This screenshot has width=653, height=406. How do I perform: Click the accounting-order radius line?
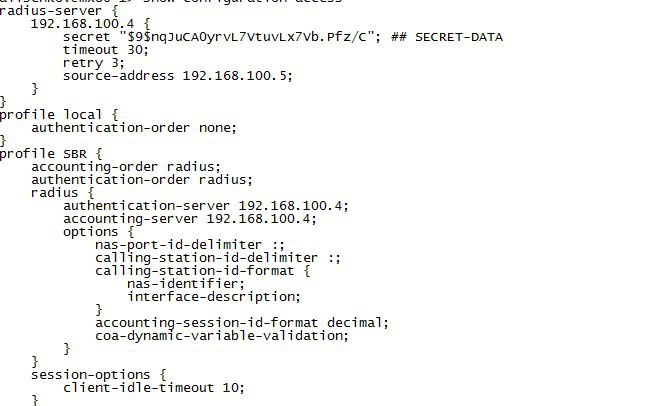[126, 167]
